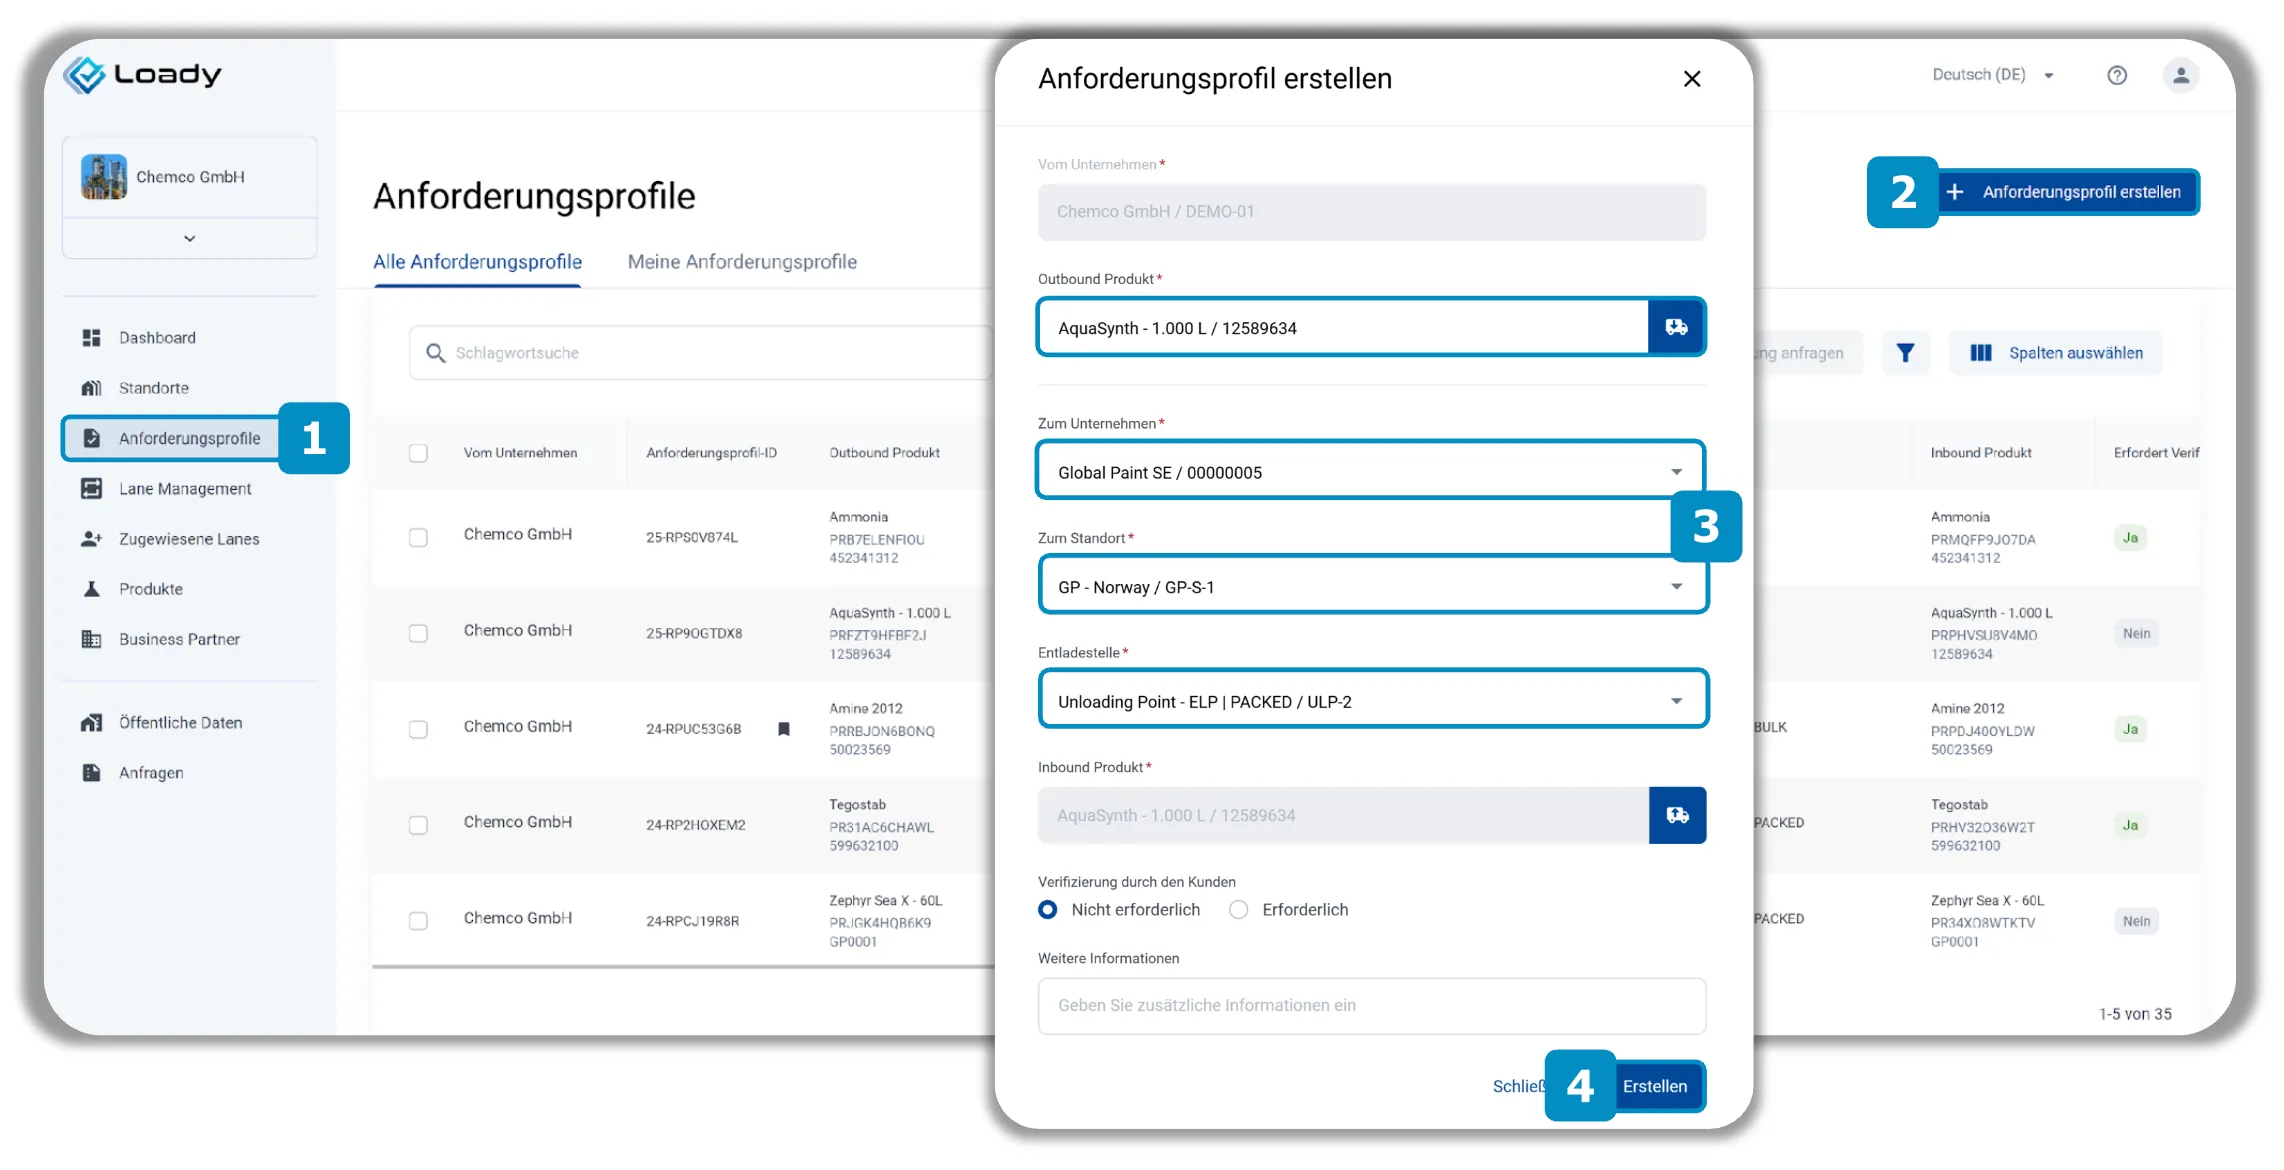Click the Vom Unternehmen column header
The height and width of the screenshot is (1170, 2284).
[520, 453]
